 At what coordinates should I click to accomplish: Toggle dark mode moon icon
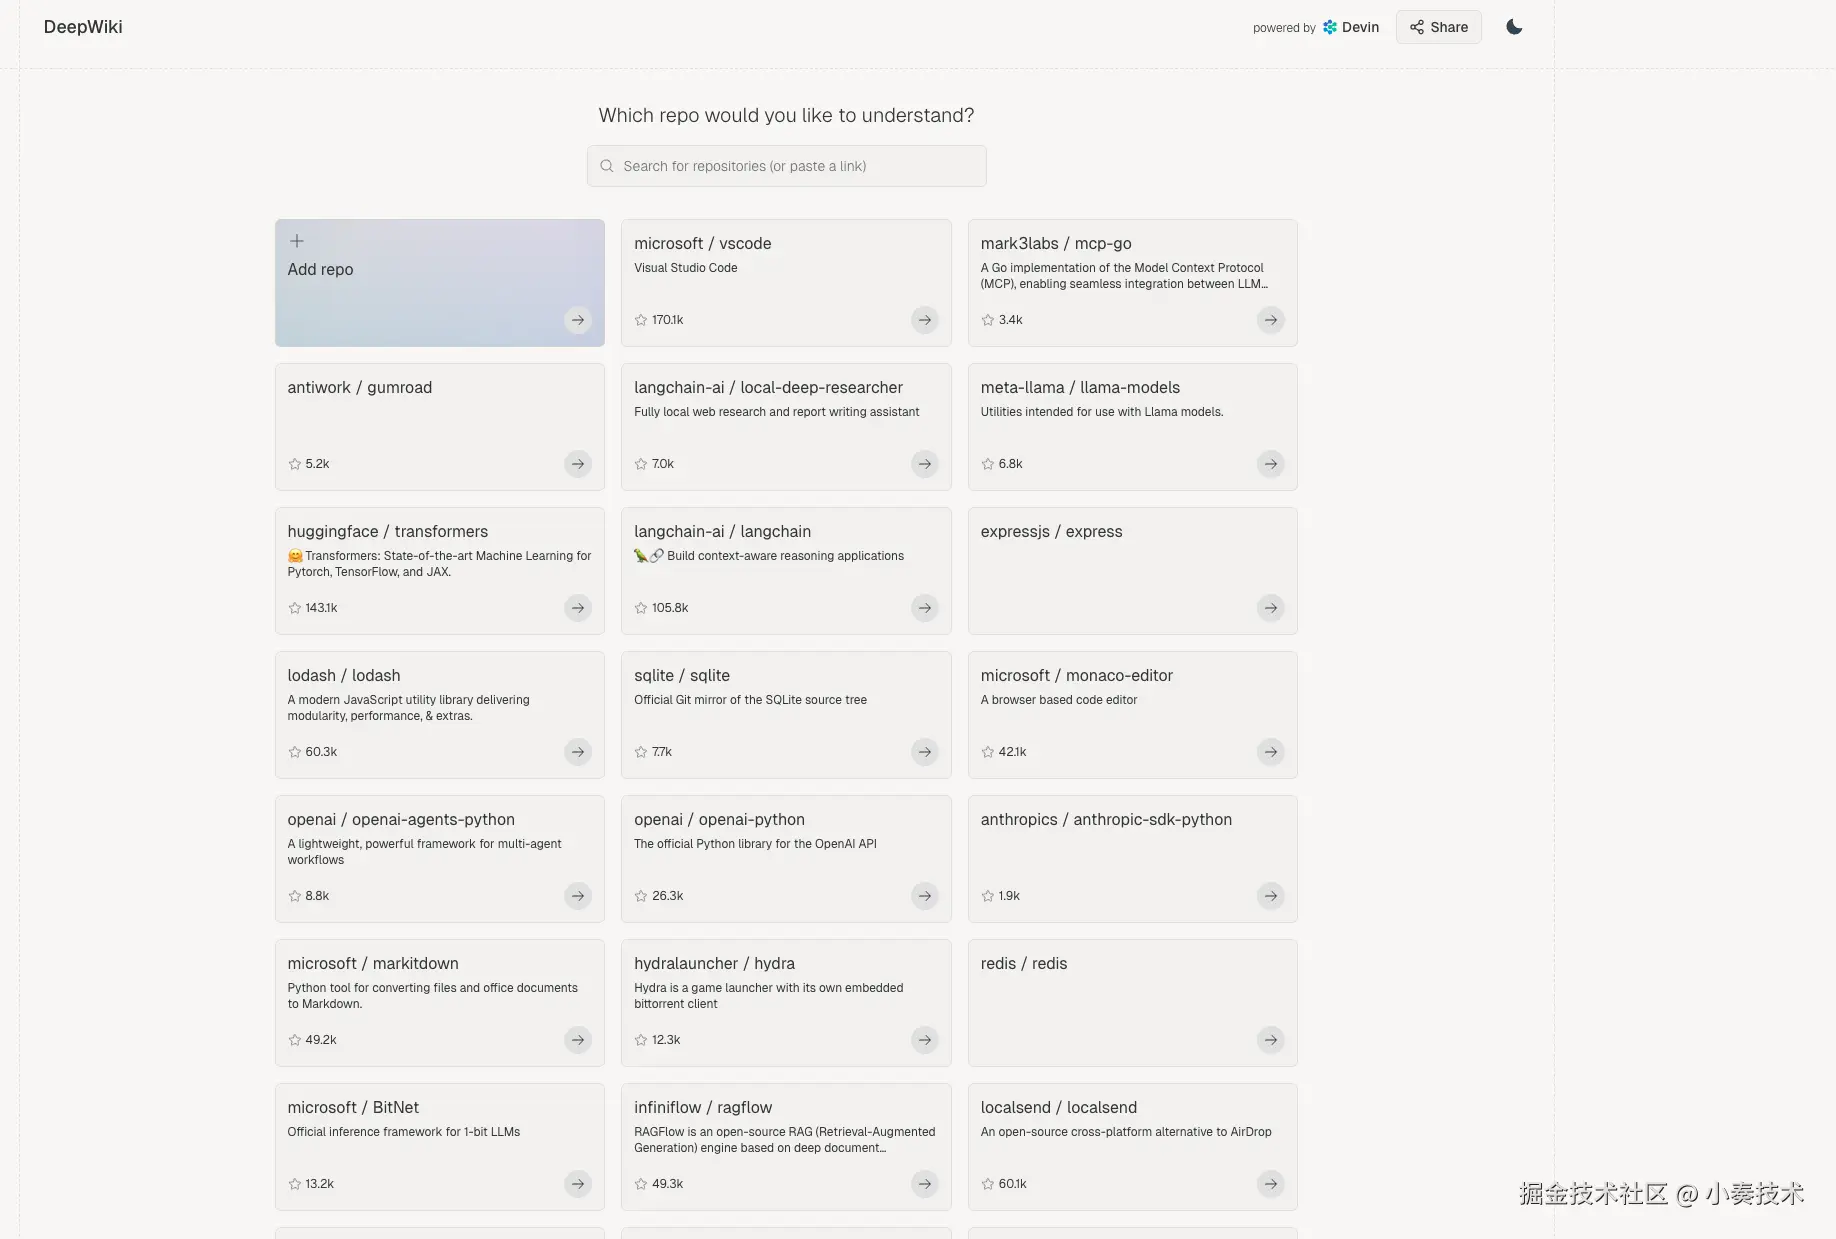pyautogui.click(x=1514, y=27)
